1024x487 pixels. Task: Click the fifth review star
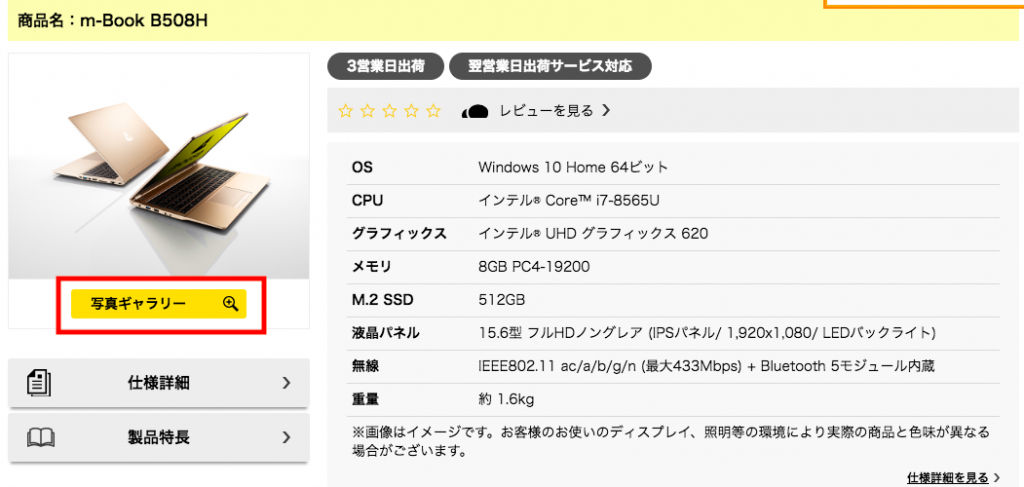tap(433, 111)
